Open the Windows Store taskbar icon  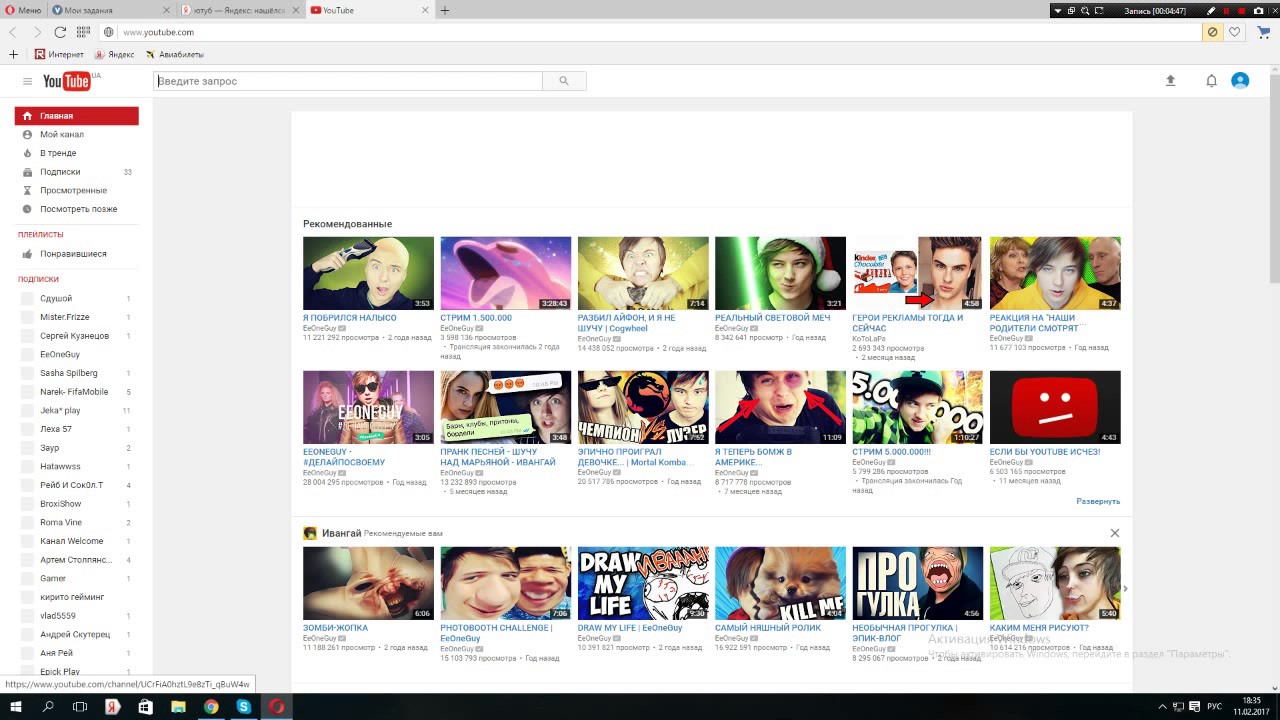146,706
